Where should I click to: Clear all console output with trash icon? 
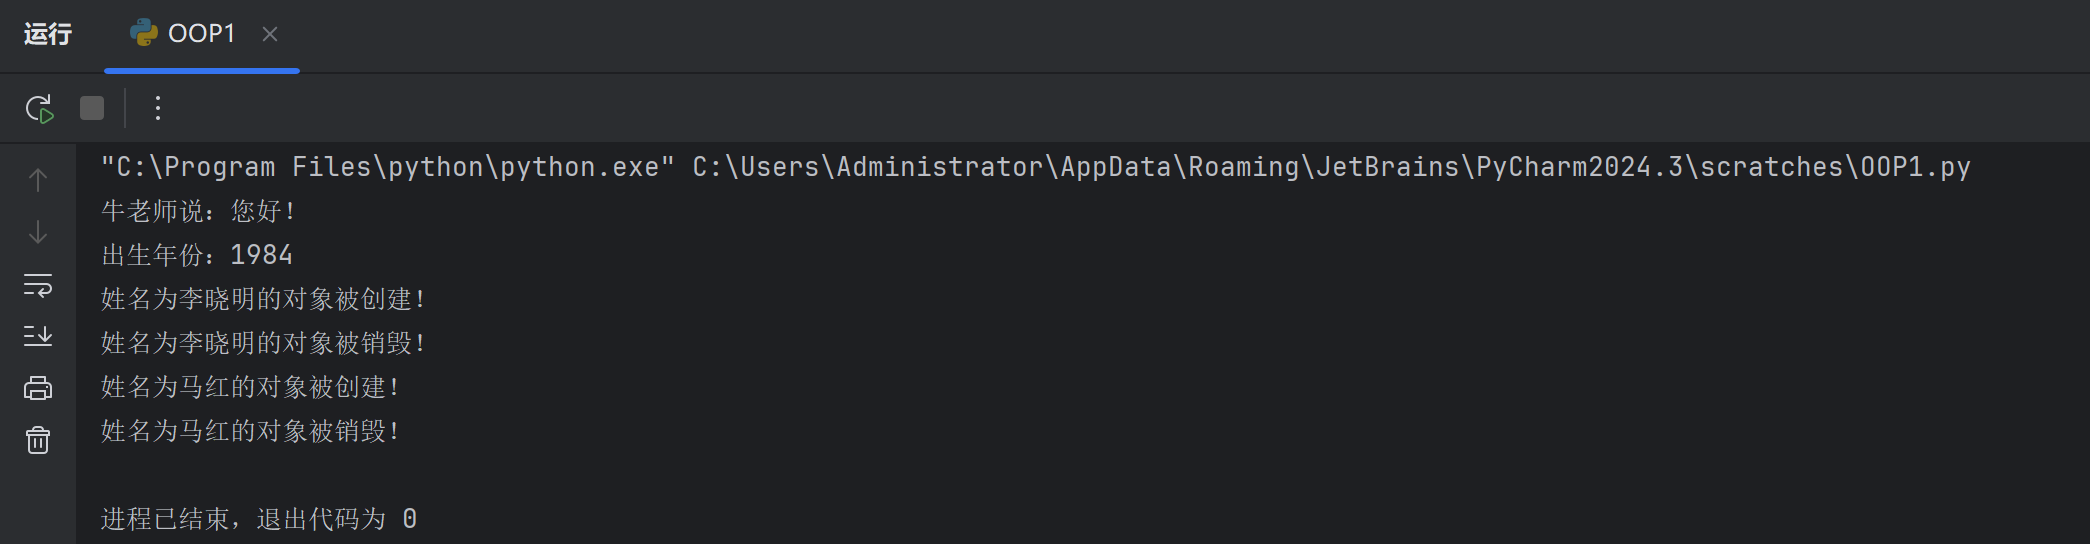pos(38,440)
